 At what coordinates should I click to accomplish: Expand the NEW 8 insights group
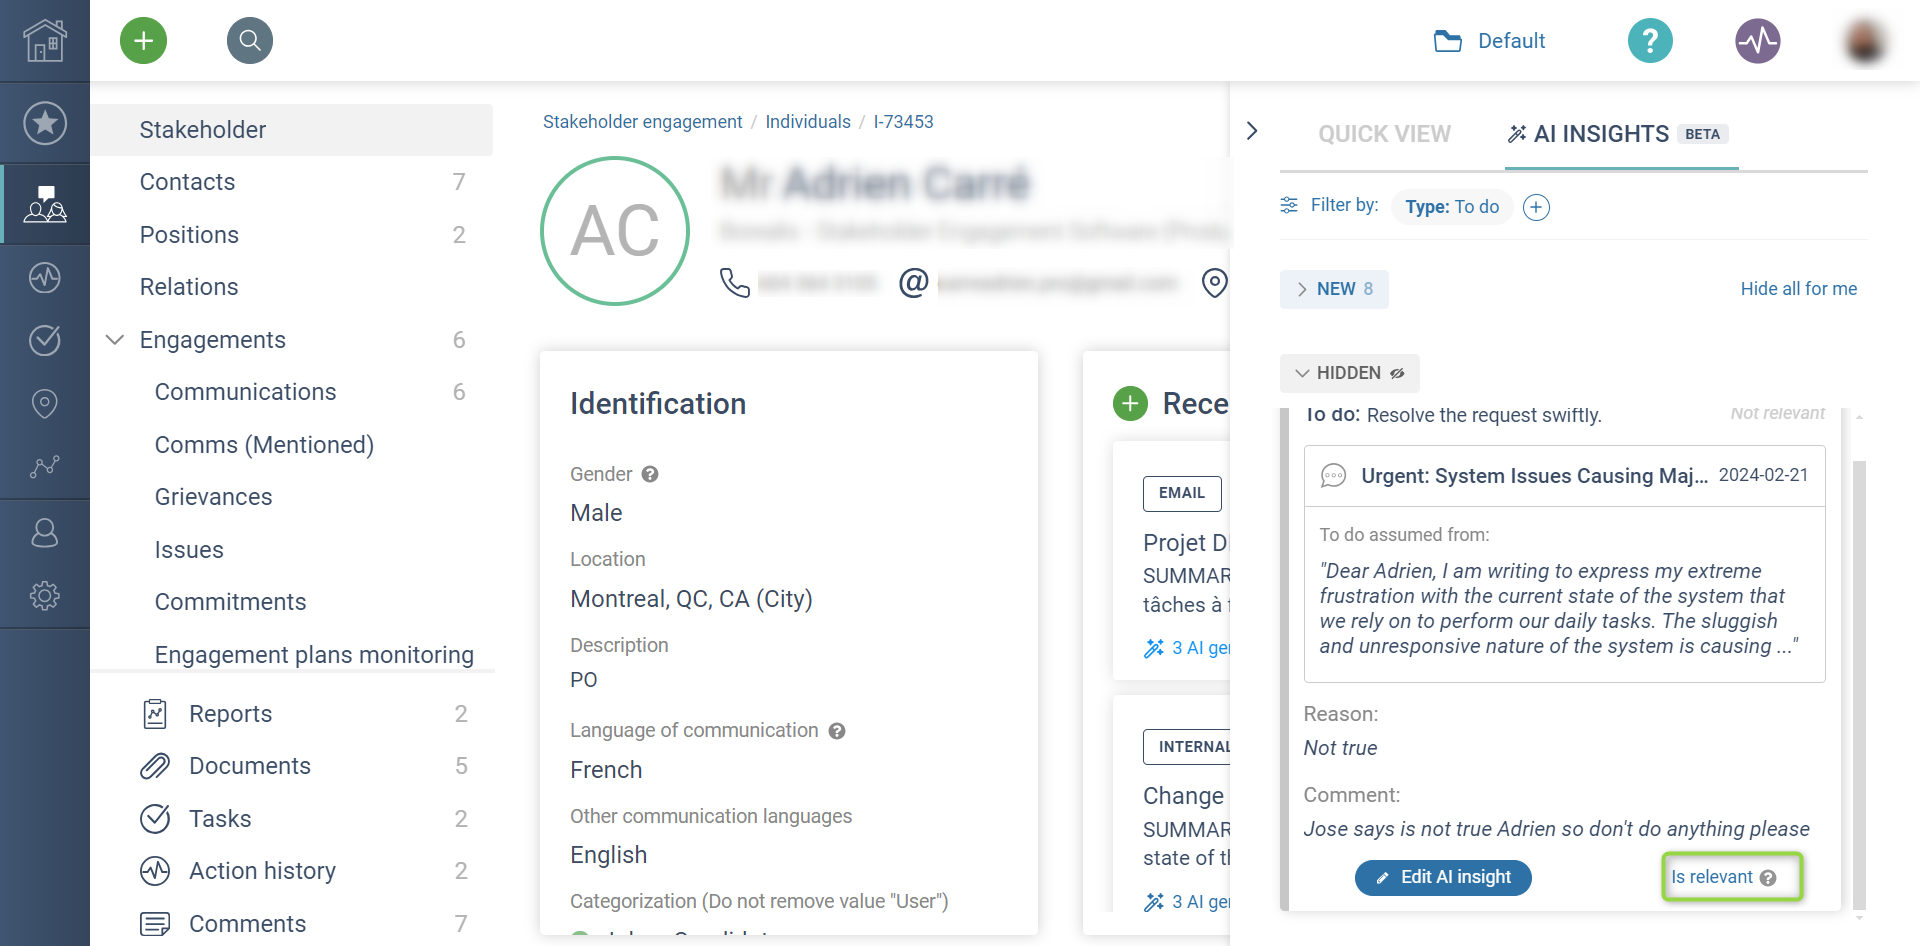click(1334, 289)
